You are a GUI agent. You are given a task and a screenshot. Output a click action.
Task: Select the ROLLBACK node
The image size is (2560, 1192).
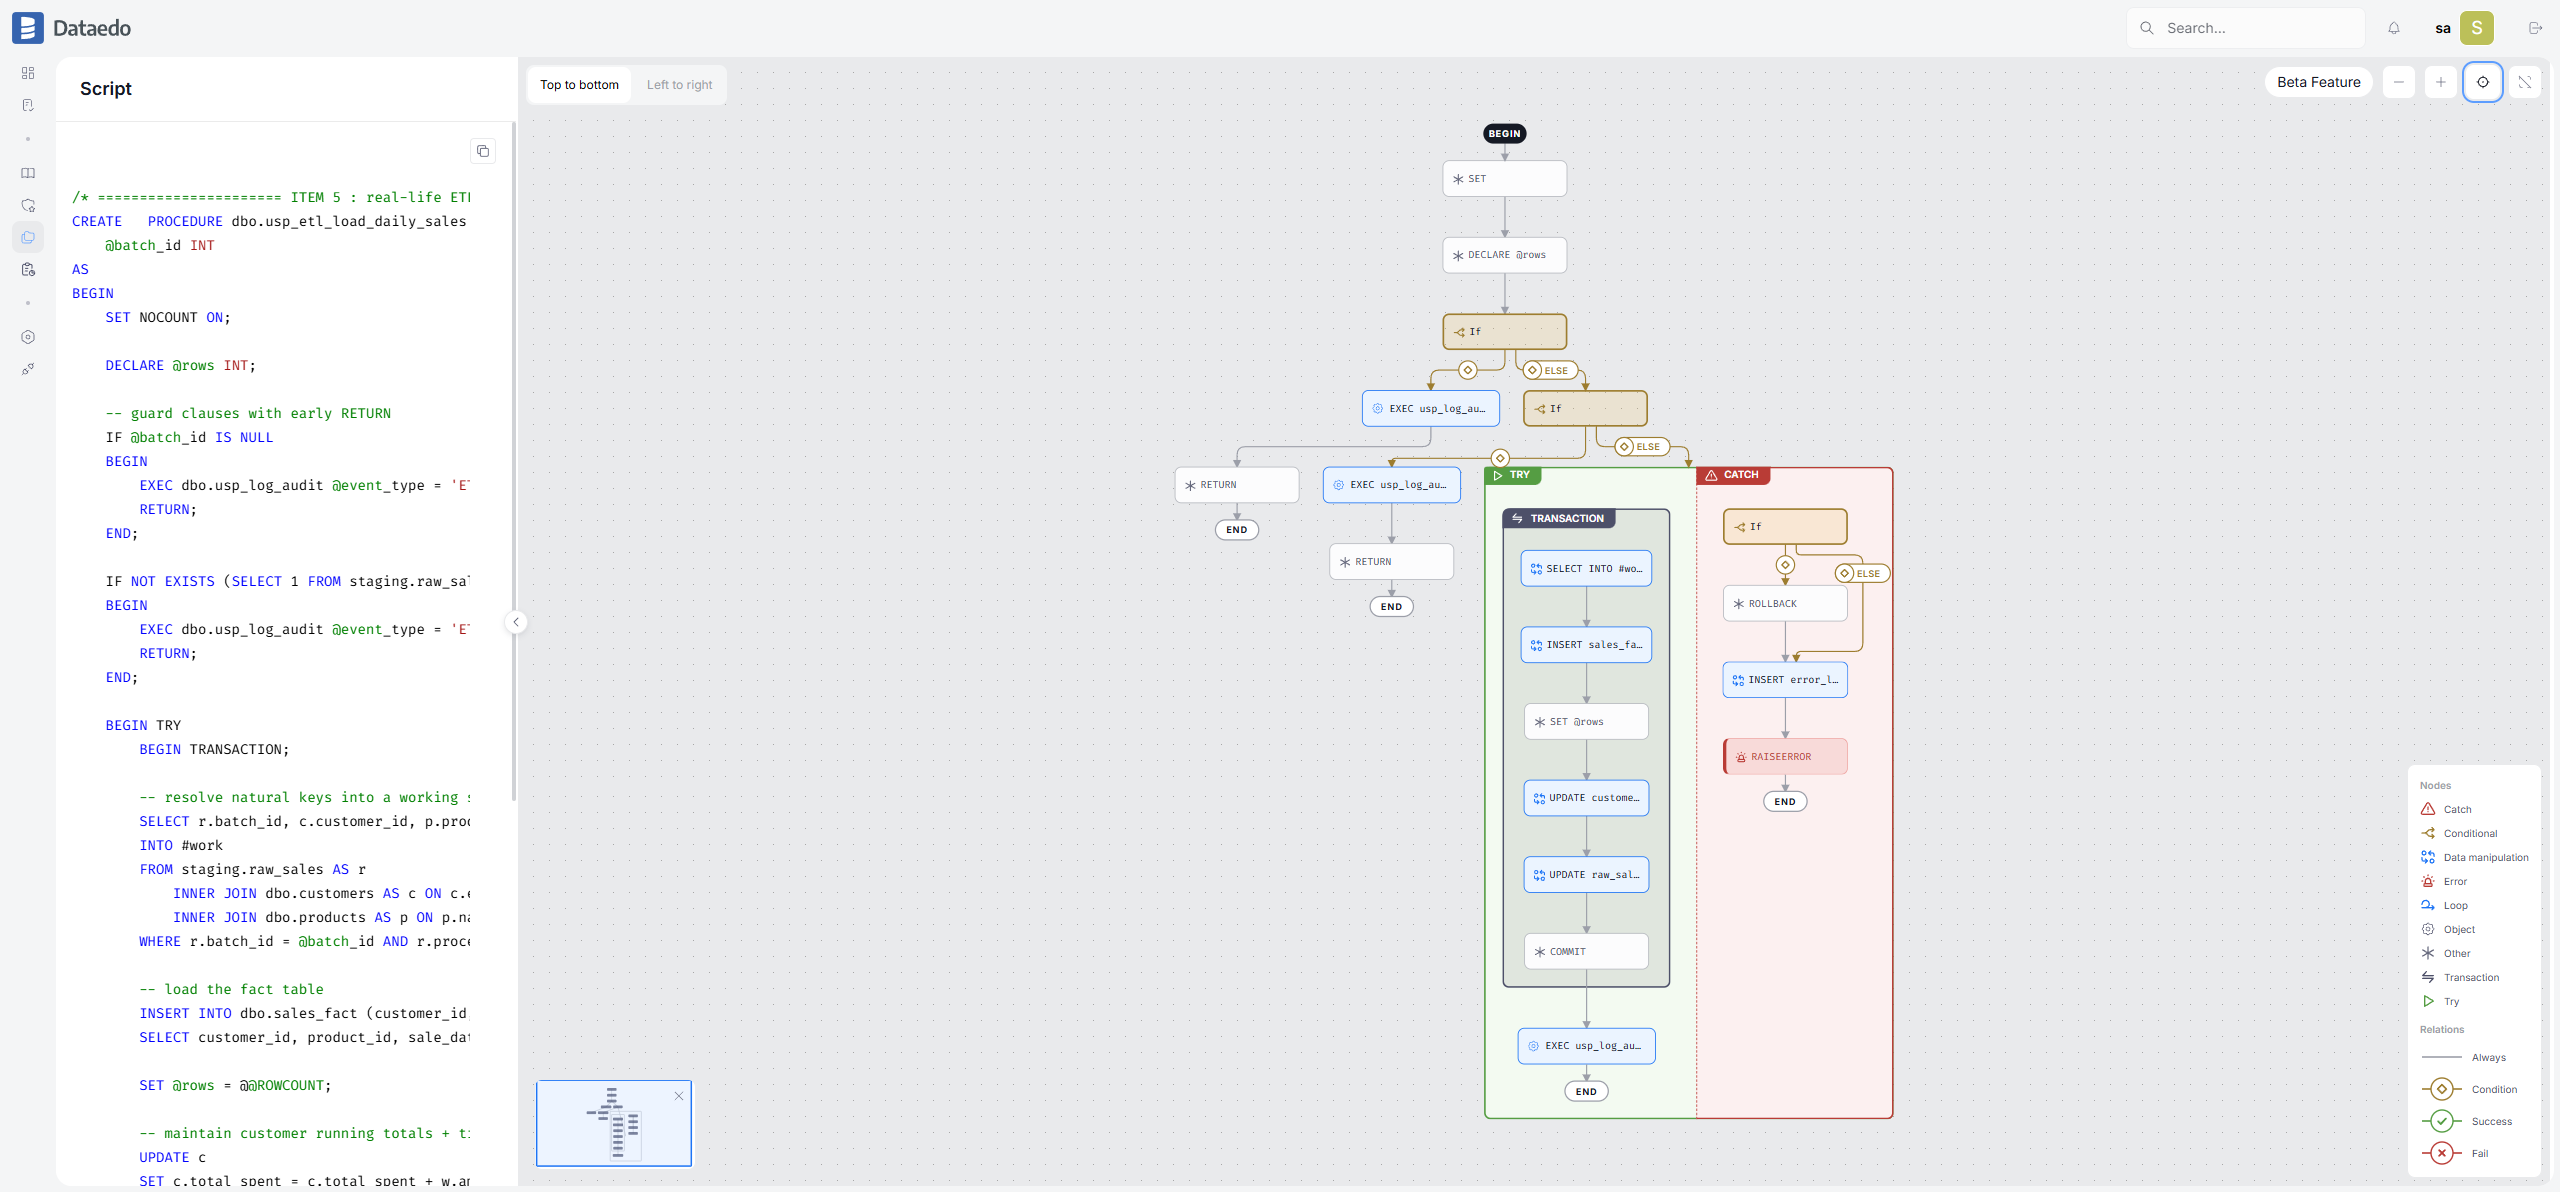[1785, 604]
